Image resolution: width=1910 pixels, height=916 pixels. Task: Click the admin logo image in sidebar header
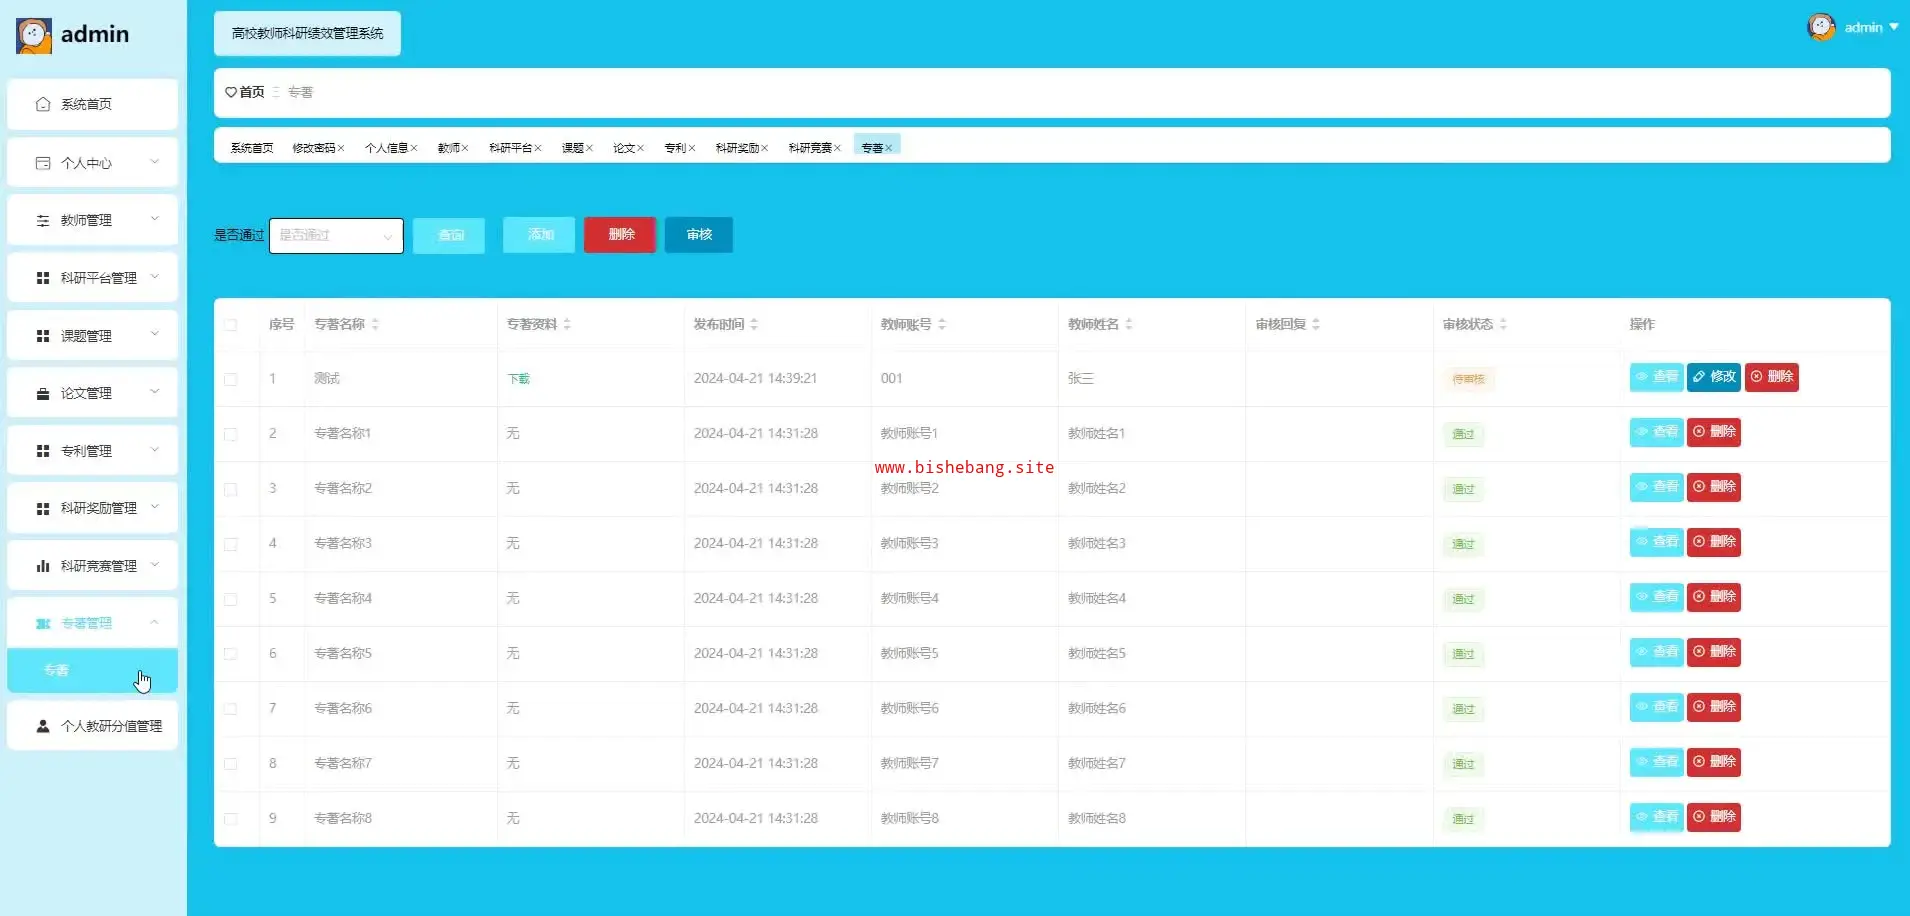tap(33, 35)
